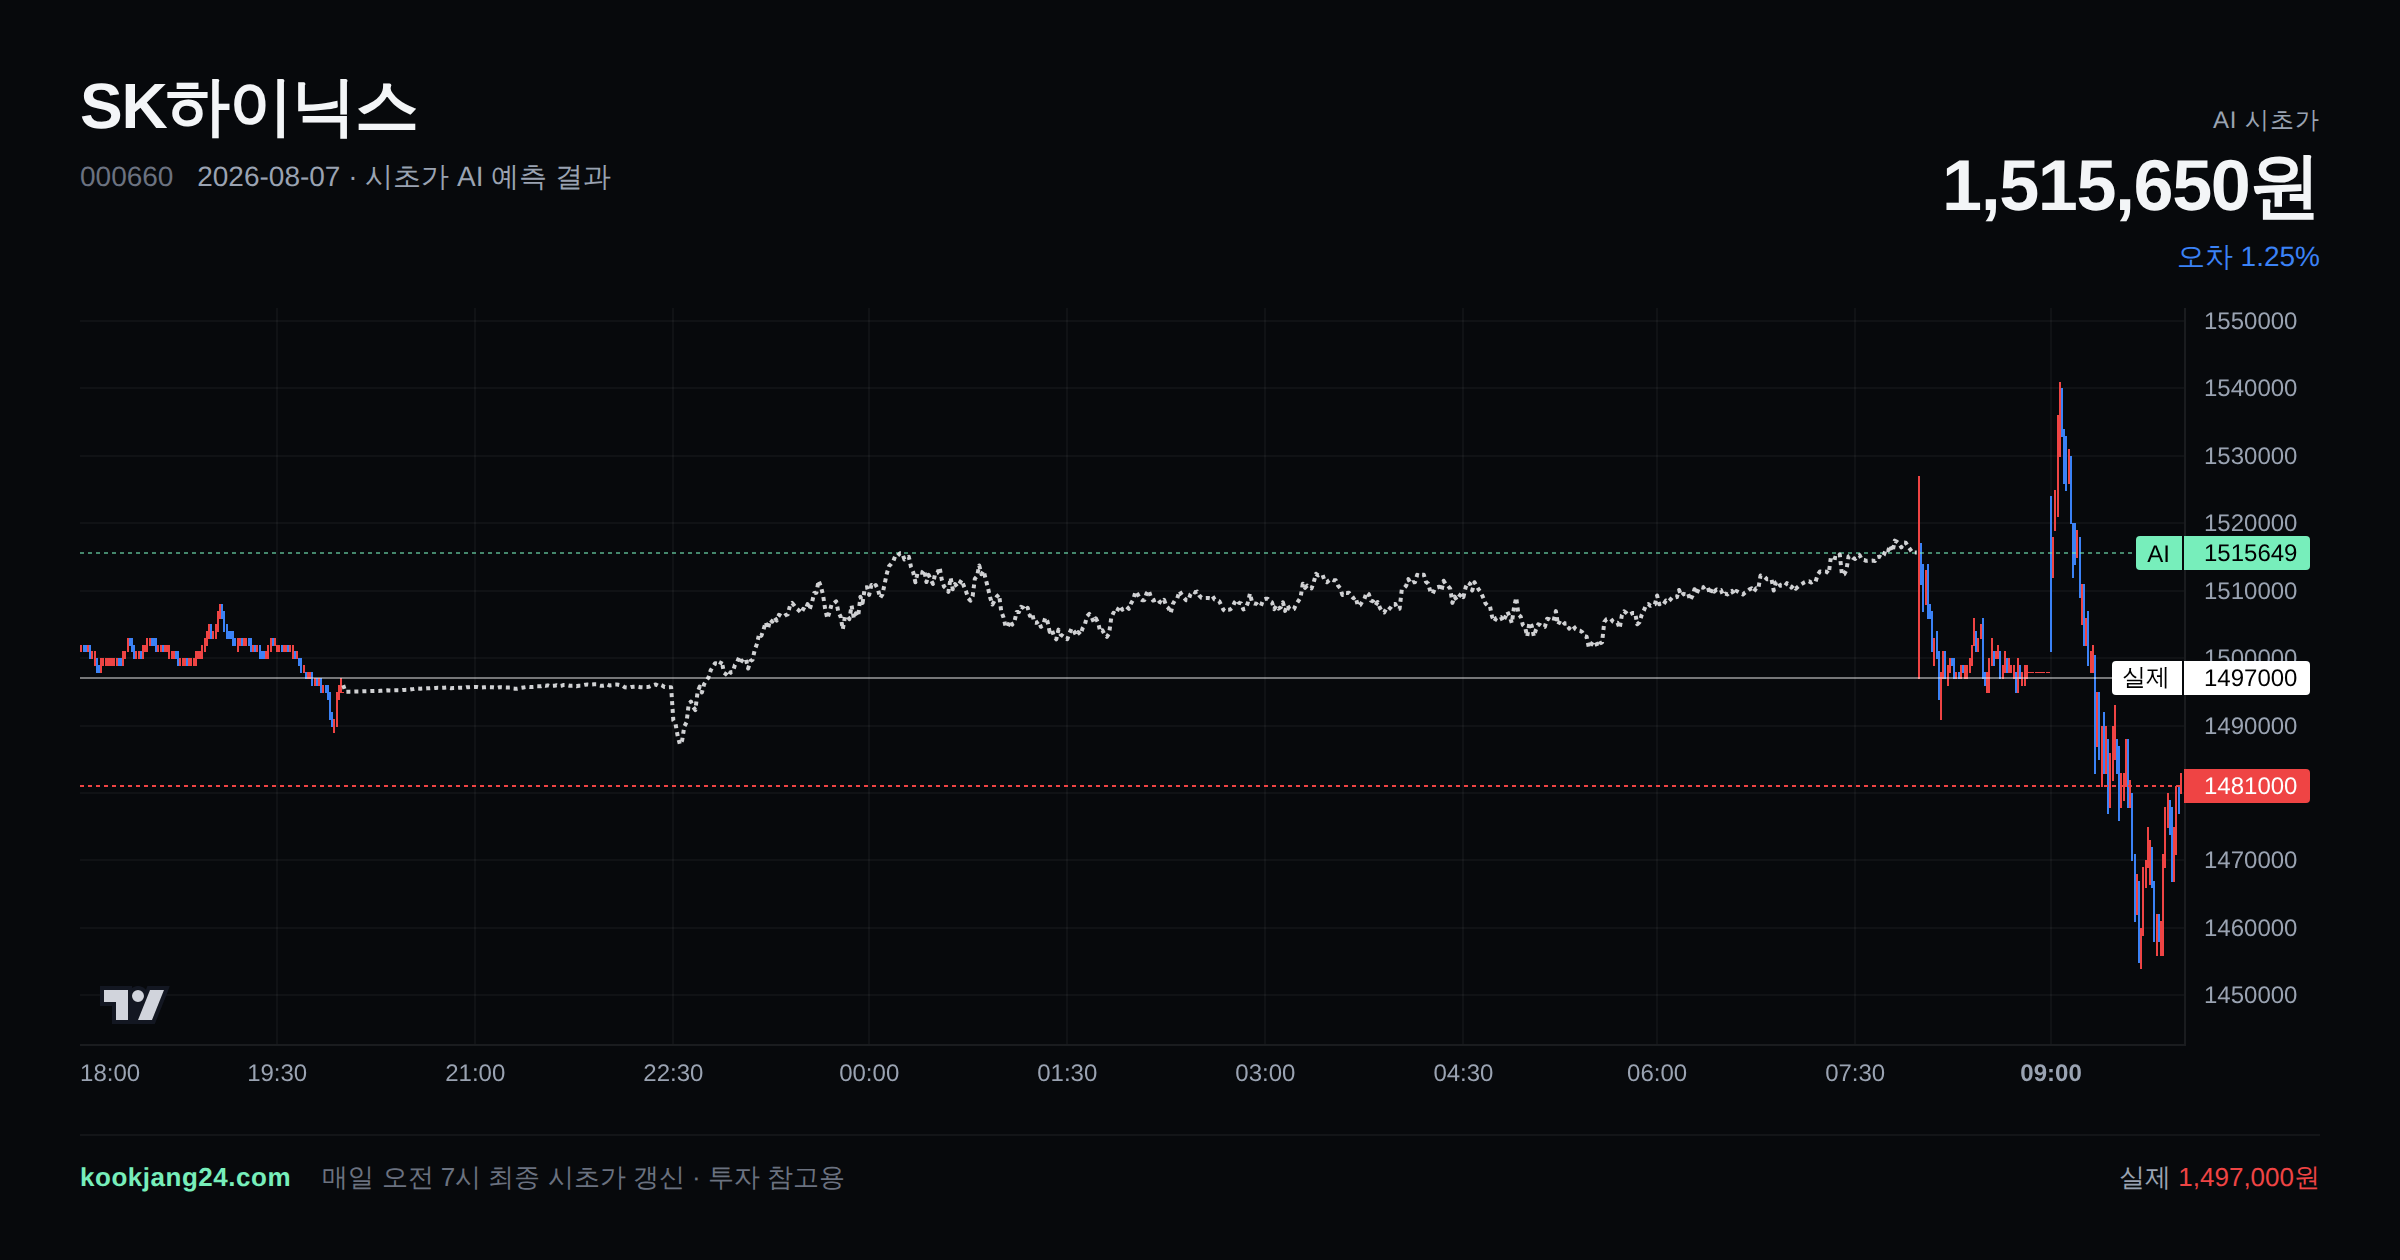Click the 19:30 time axis label
The height and width of the screenshot is (1260, 2400).
tap(277, 1073)
